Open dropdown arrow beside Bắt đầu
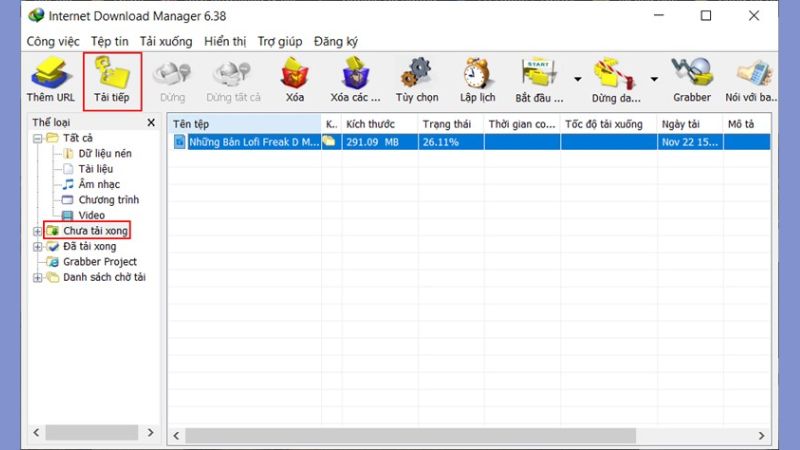Viewport: 800px width, 450px height. click(578, 79)
